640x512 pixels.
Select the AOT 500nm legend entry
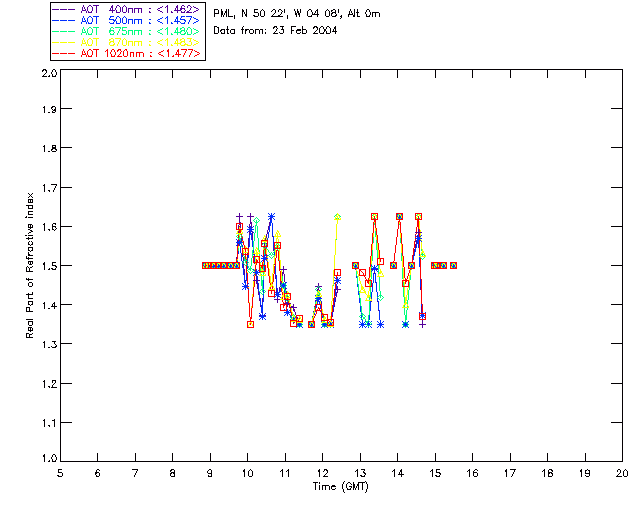(126, 20)
